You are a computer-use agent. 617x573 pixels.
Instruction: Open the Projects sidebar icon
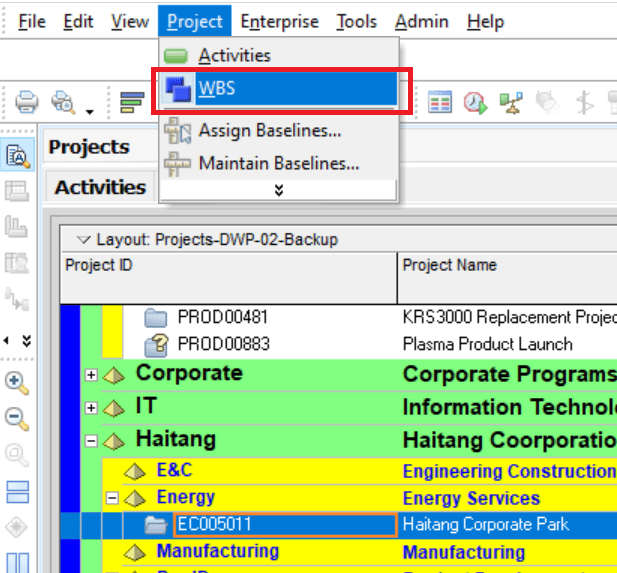point(18,155)
